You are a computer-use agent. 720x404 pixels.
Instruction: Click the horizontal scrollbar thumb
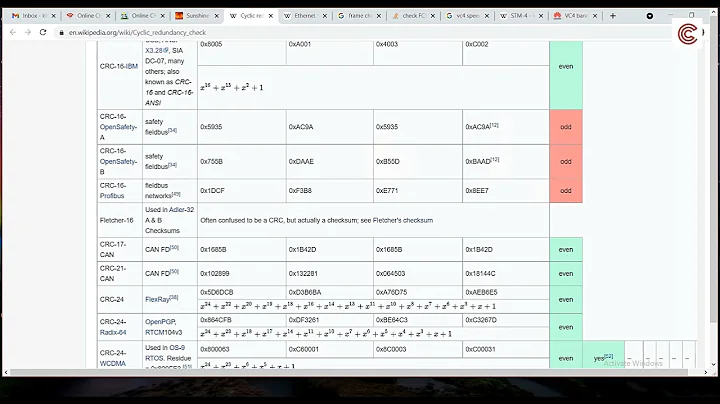[x=349, y=372]
